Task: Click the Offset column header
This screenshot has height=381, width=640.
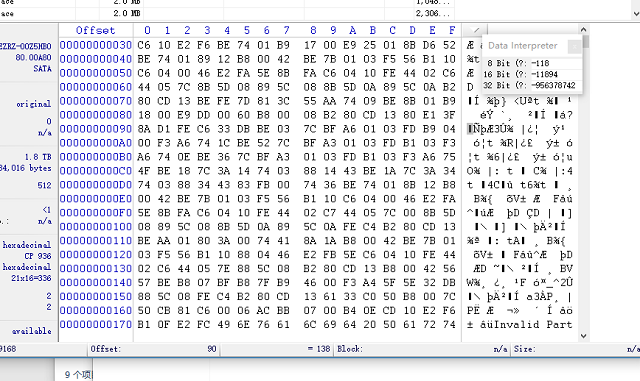Action: pyautogui.click(x=96, y=30)
